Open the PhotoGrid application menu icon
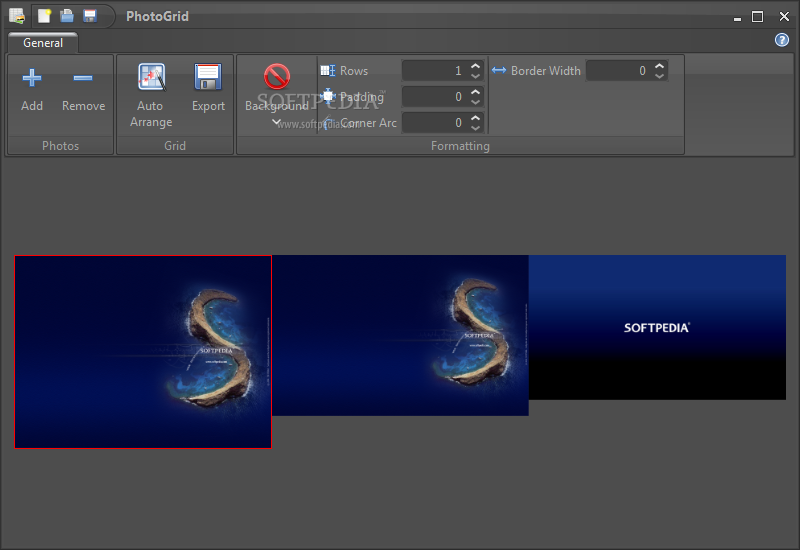Image resolution: width=800 pixels, height=550 pixels. [x=17, y=16]
